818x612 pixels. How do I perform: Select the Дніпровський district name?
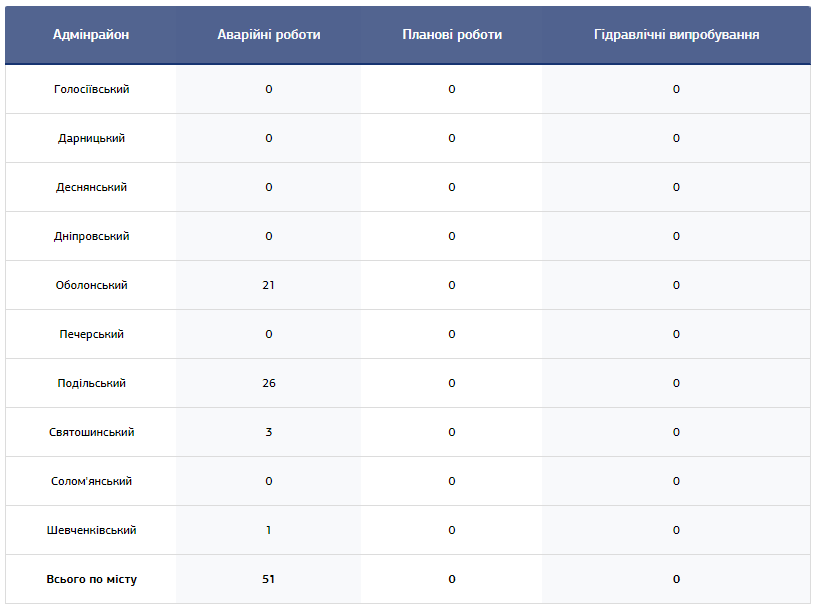coord(91,237)
